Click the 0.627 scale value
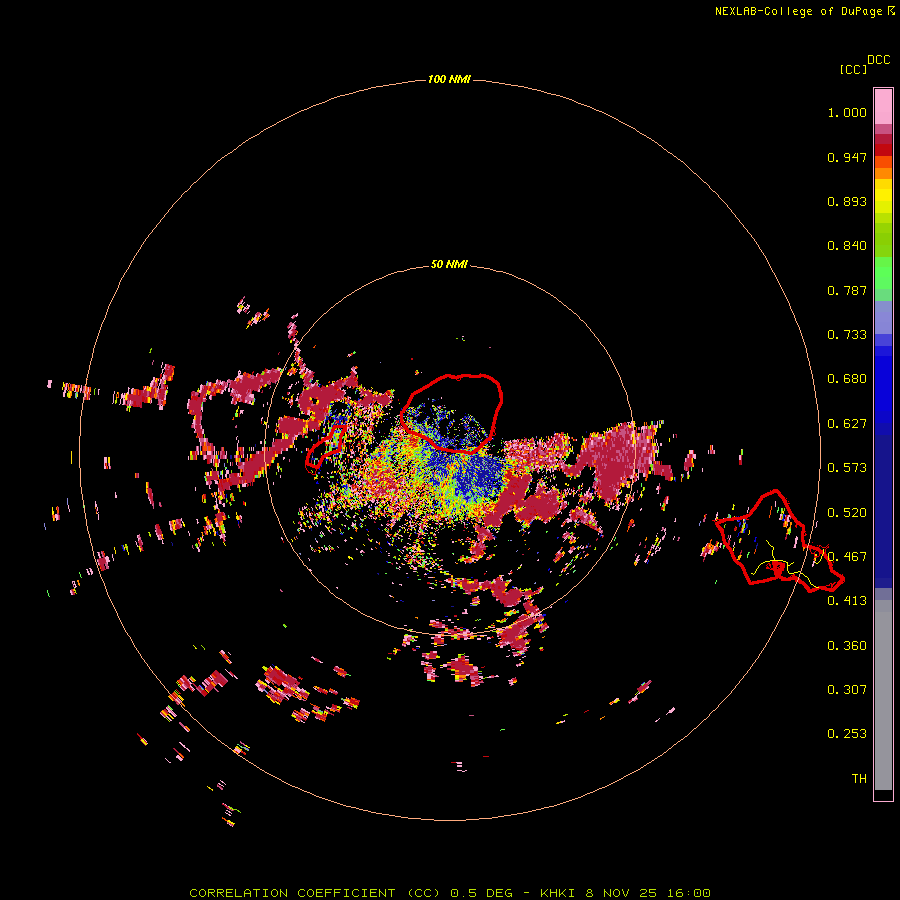 coord(847,424)
